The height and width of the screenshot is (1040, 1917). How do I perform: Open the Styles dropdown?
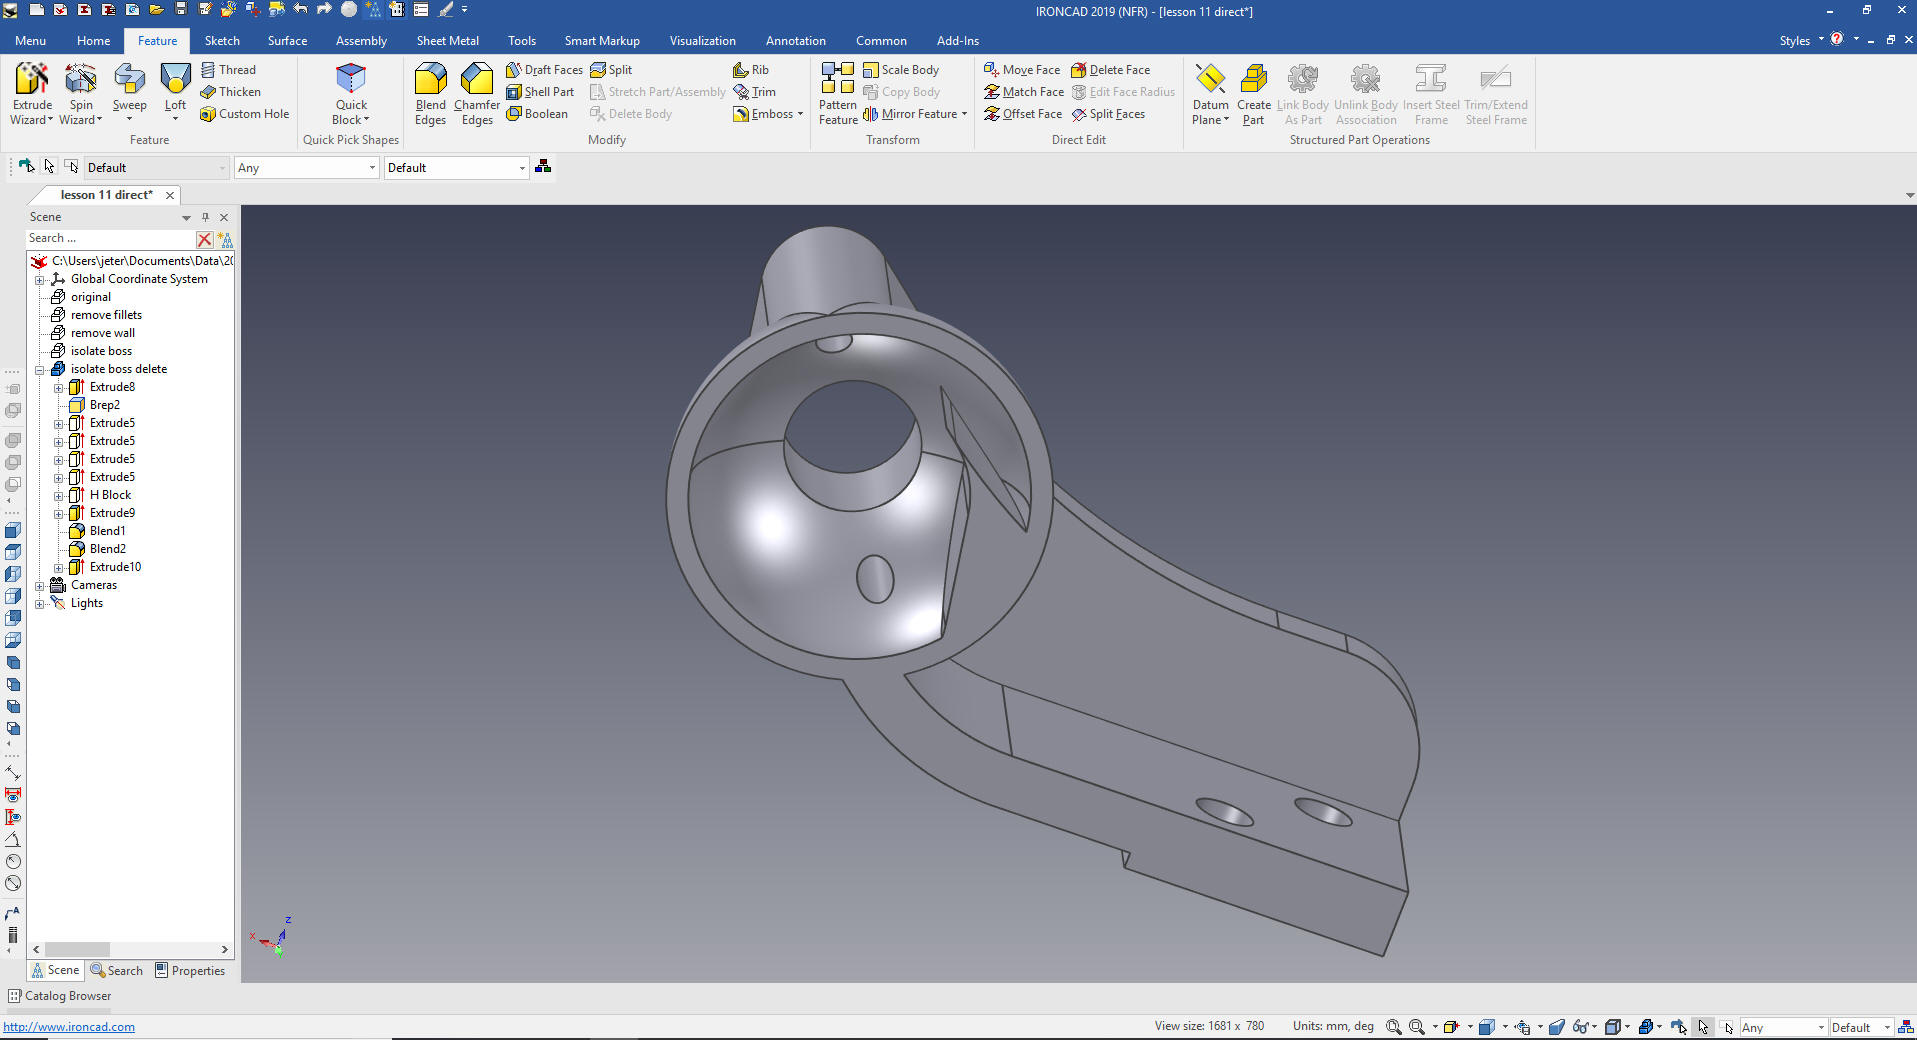[1801, 41]
